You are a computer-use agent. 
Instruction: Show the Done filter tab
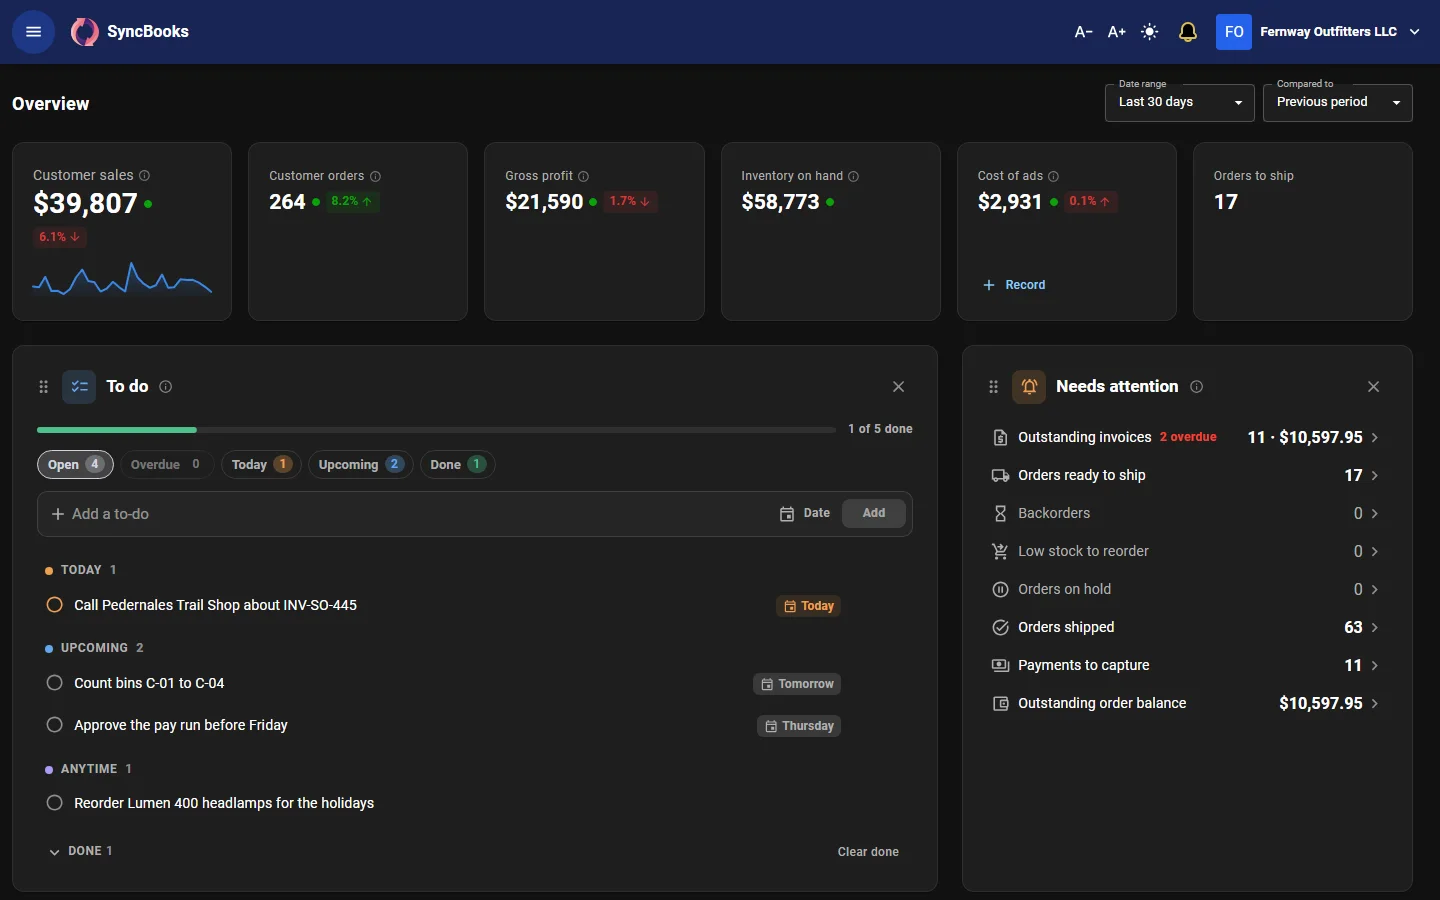coord(457,465)
